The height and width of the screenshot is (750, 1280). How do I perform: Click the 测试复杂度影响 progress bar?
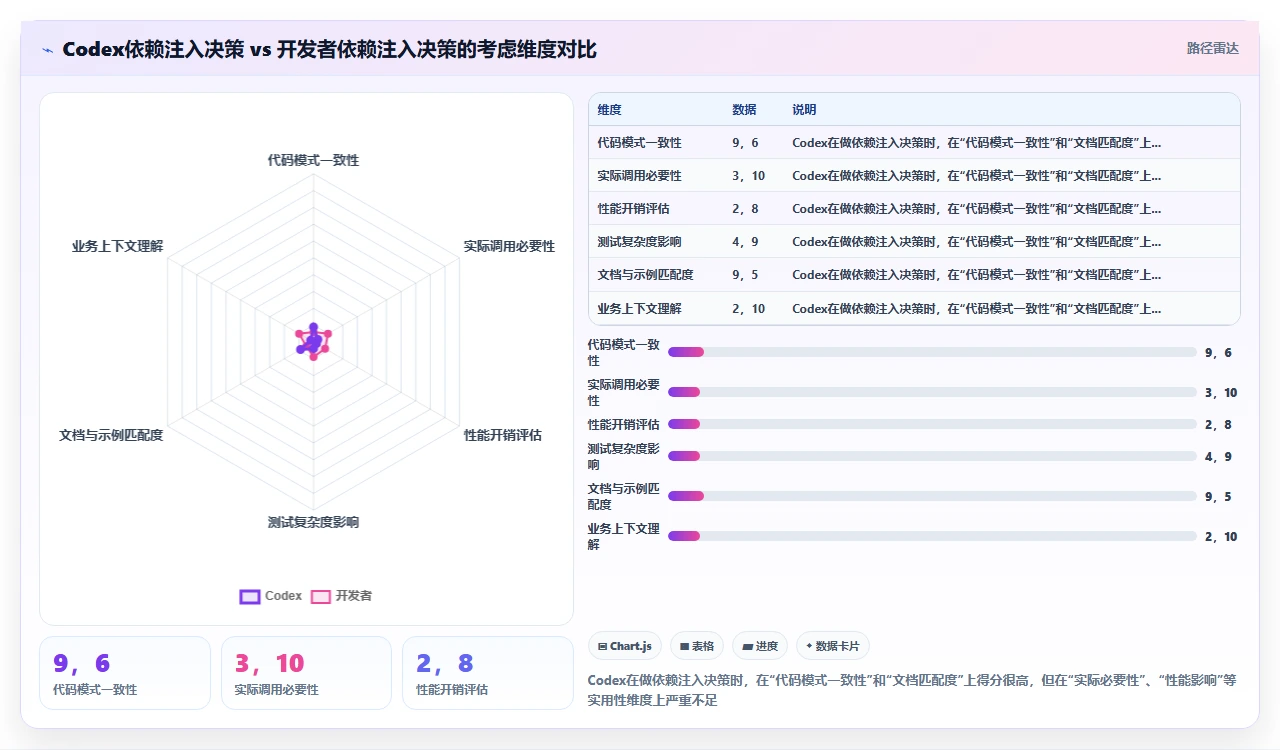[x=932, y=456]
